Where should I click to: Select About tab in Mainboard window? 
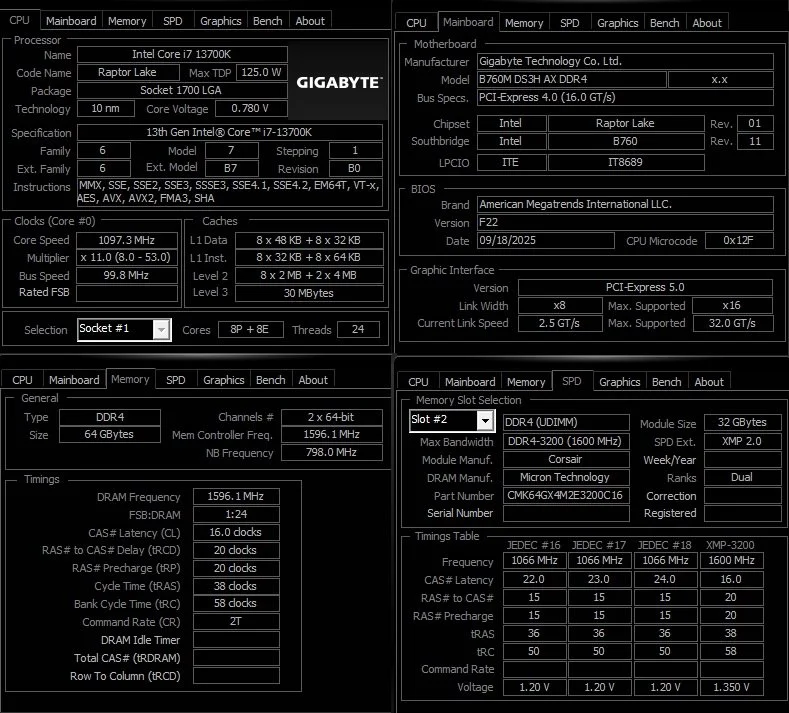[x=707, y=23]
